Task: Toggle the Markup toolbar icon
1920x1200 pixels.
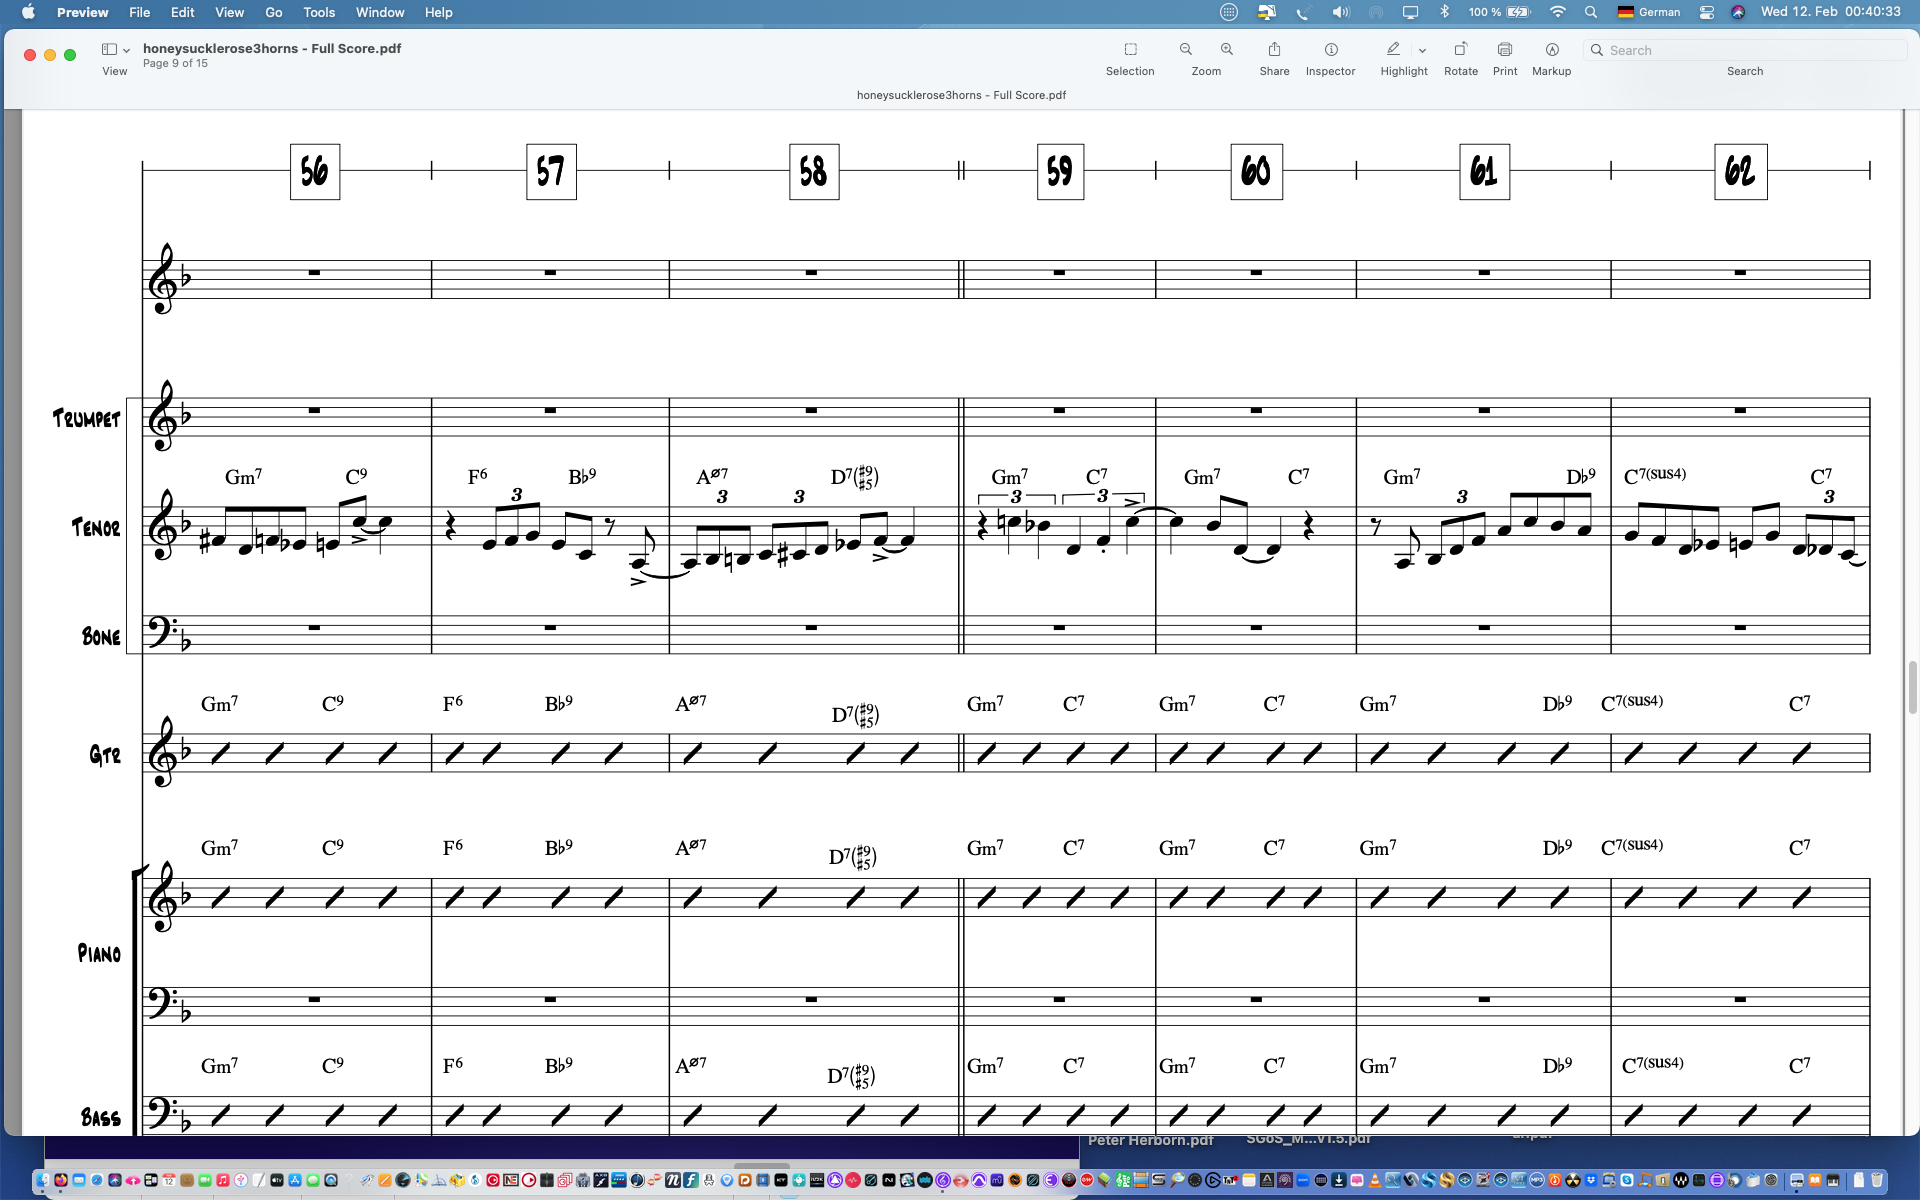Action: [x=1551, y=50]
